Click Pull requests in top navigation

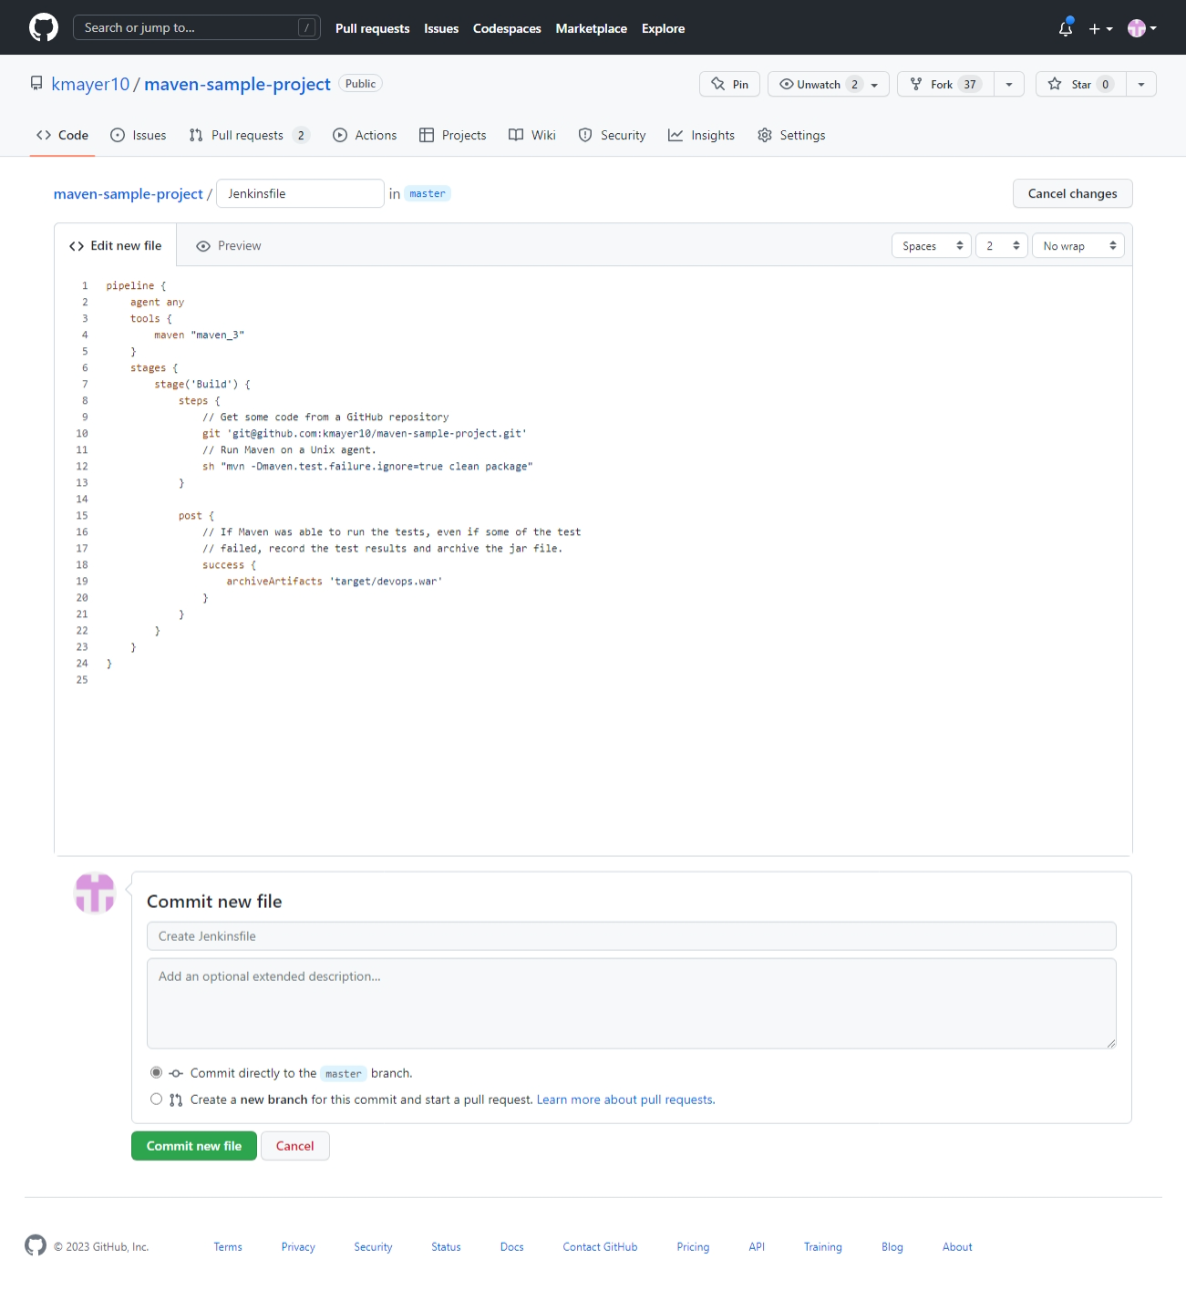point(372,28)
